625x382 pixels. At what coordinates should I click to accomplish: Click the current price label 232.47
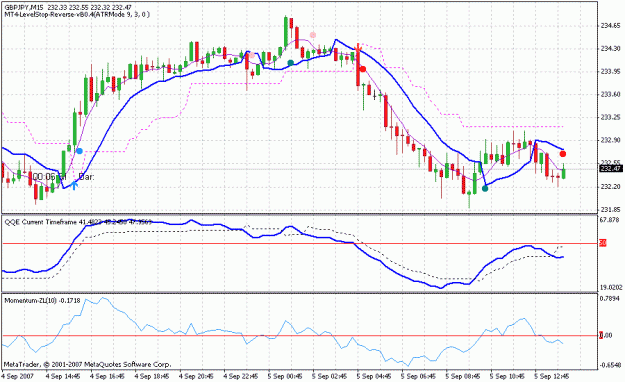coord(611,169)
